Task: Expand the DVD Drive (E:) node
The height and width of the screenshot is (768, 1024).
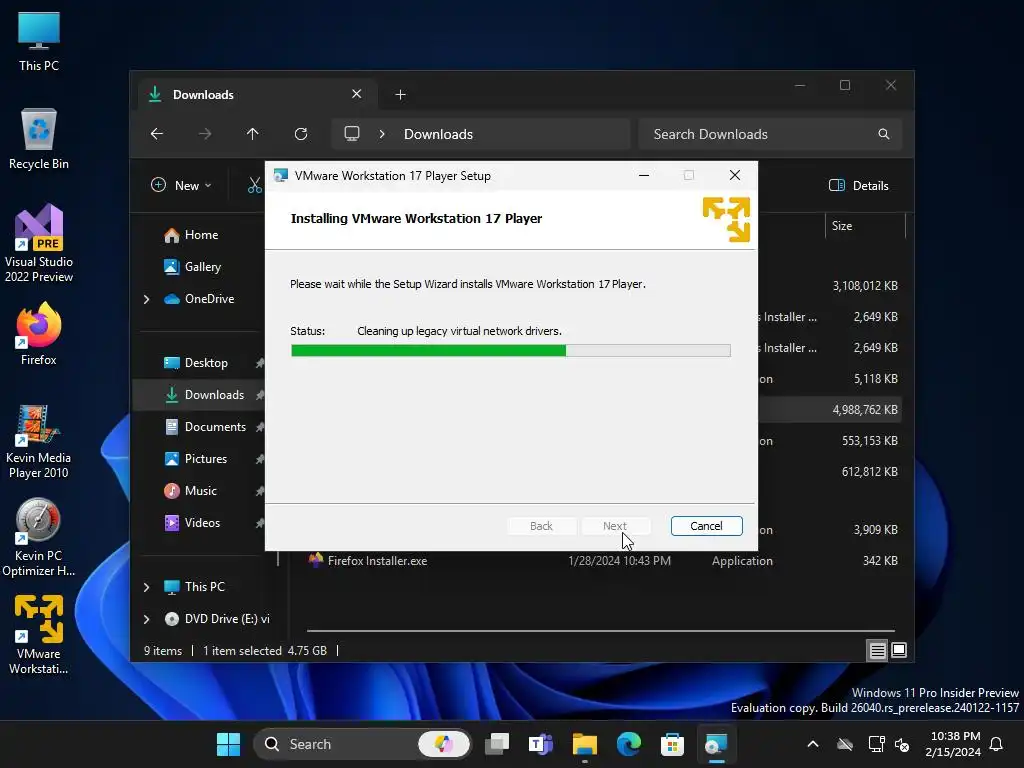Action: click(146, 619)
